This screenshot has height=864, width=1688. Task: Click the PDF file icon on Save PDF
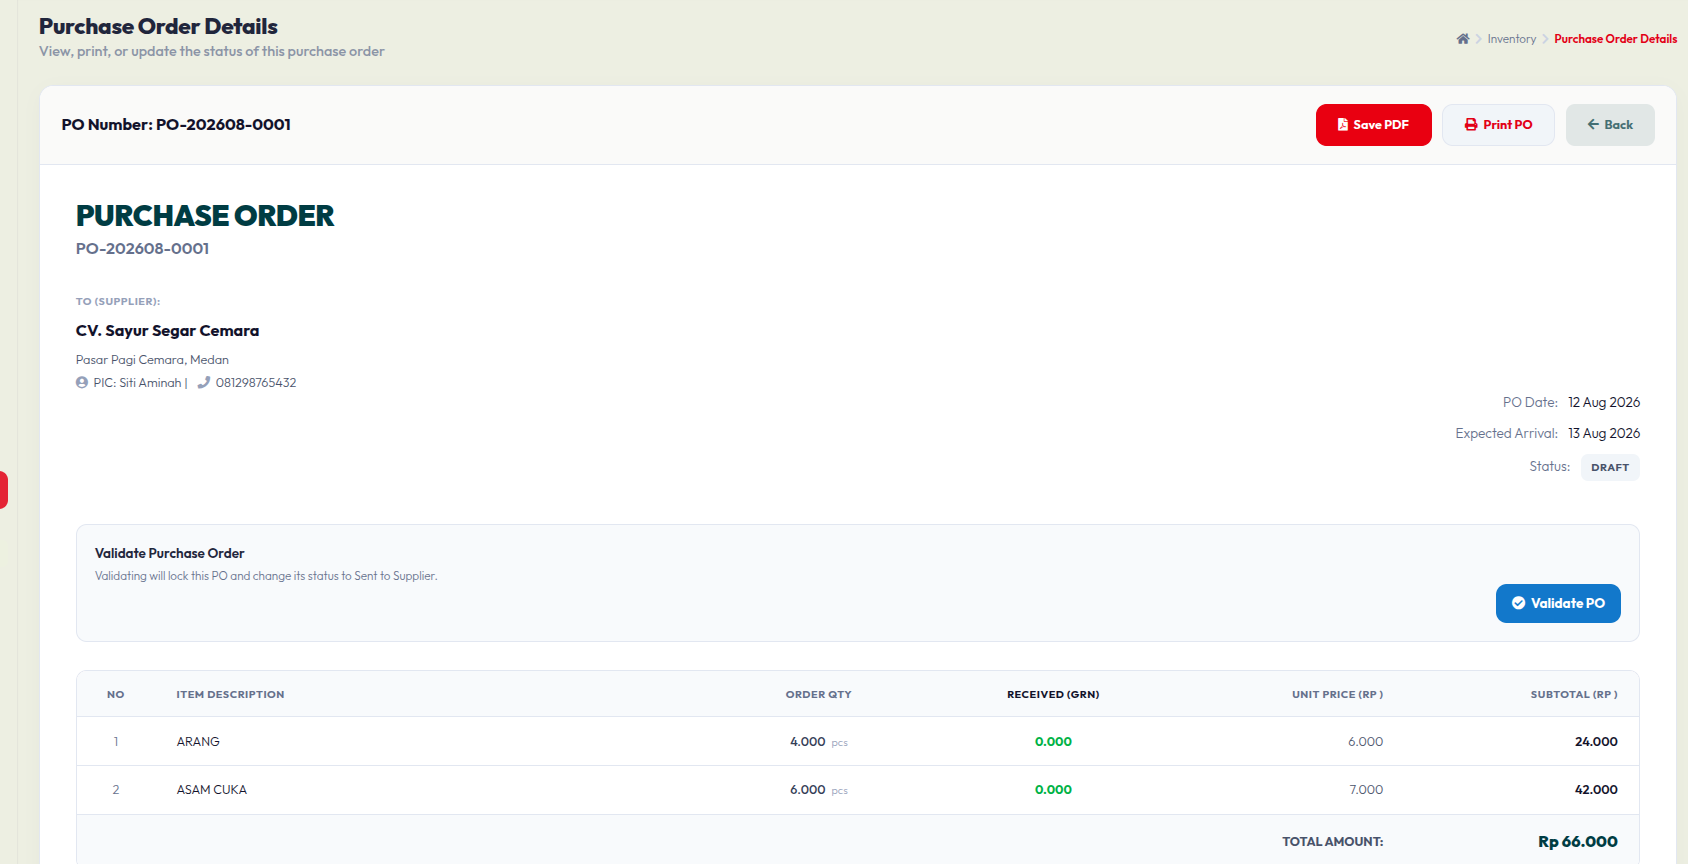click(x=1343, y=125)
